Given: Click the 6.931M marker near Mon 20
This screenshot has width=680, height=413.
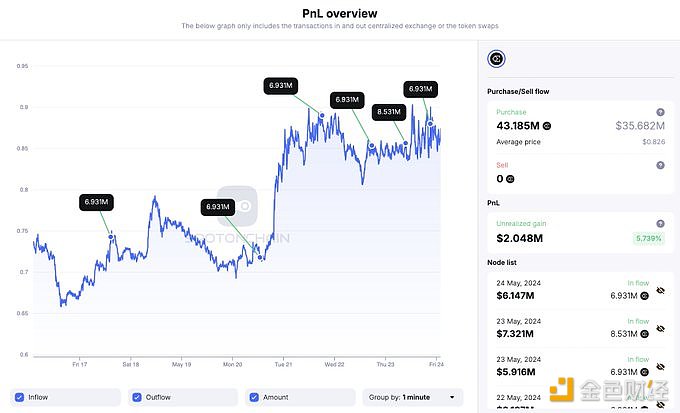Looking at the screenshot, I should click(218, 207).
